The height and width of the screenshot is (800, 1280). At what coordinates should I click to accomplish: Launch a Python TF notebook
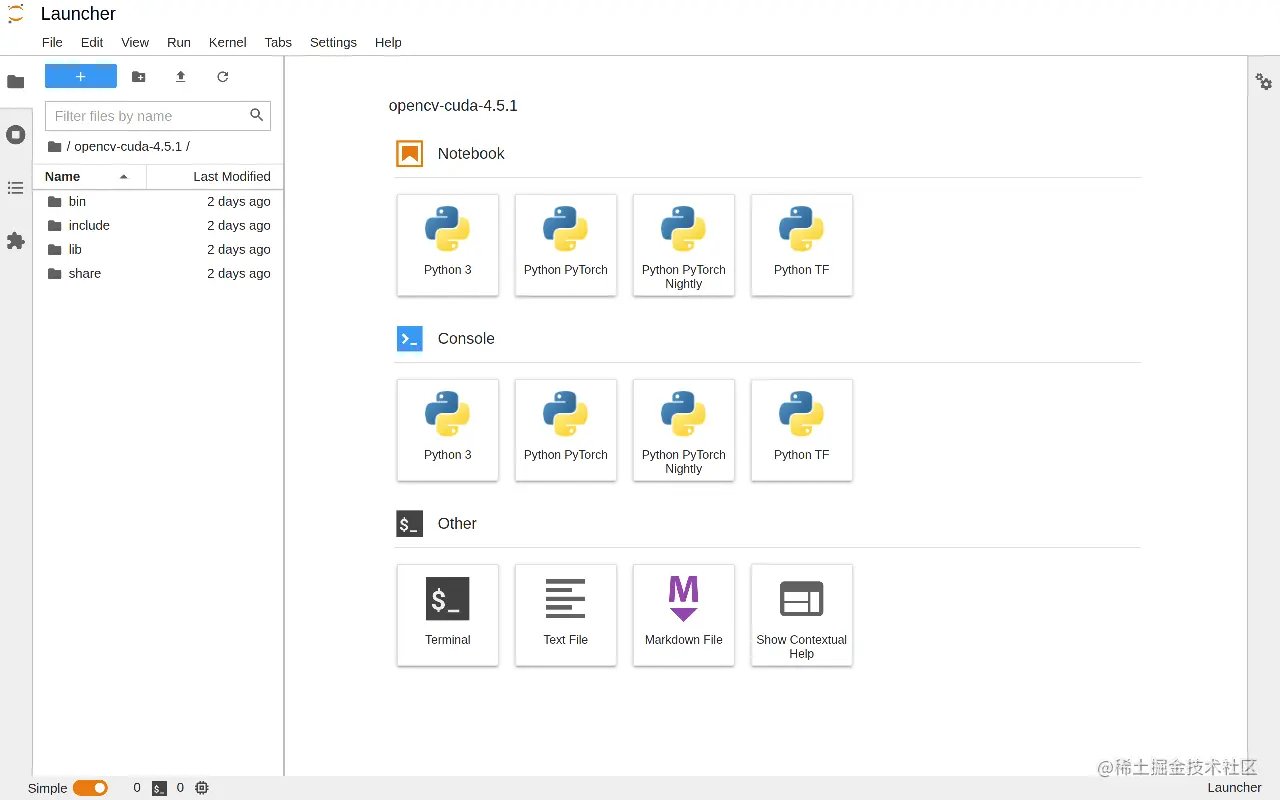(802, 245)
